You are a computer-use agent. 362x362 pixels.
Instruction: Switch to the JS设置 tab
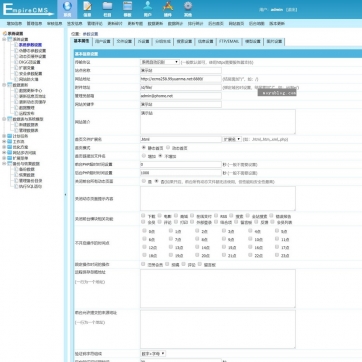(143, 42)
